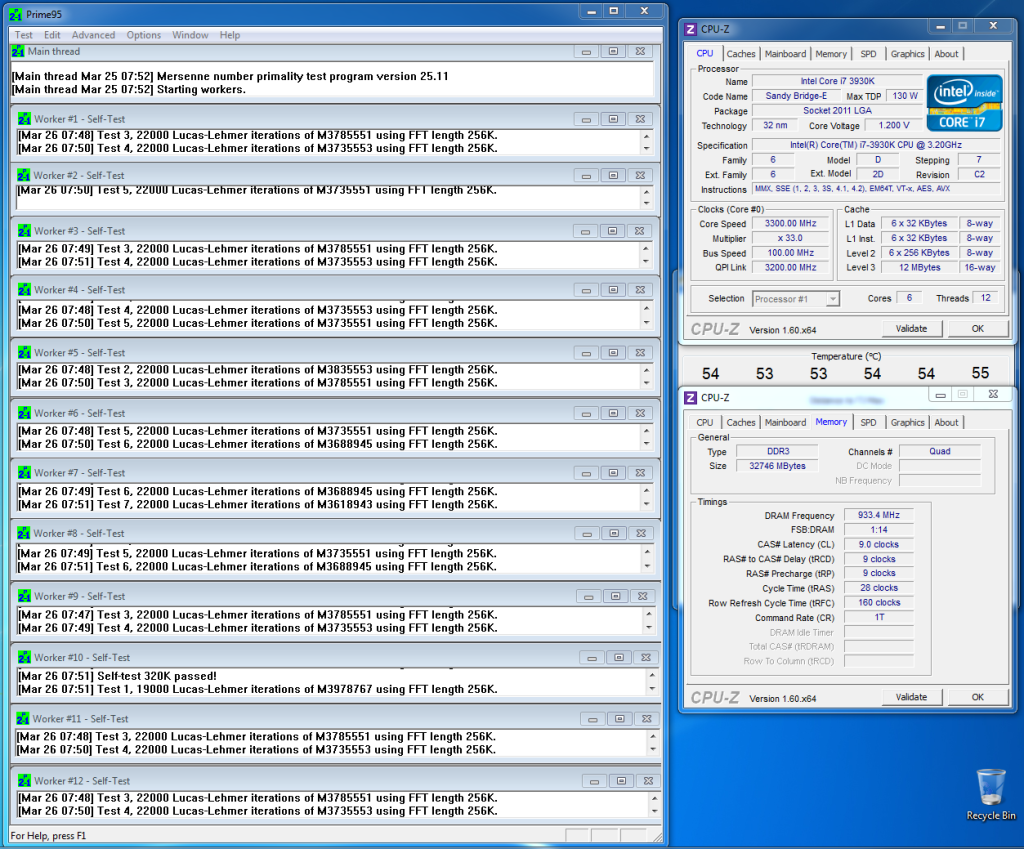
Task: Click the CPU-Z icon in the lower Memory window
Action: [690, 398]
